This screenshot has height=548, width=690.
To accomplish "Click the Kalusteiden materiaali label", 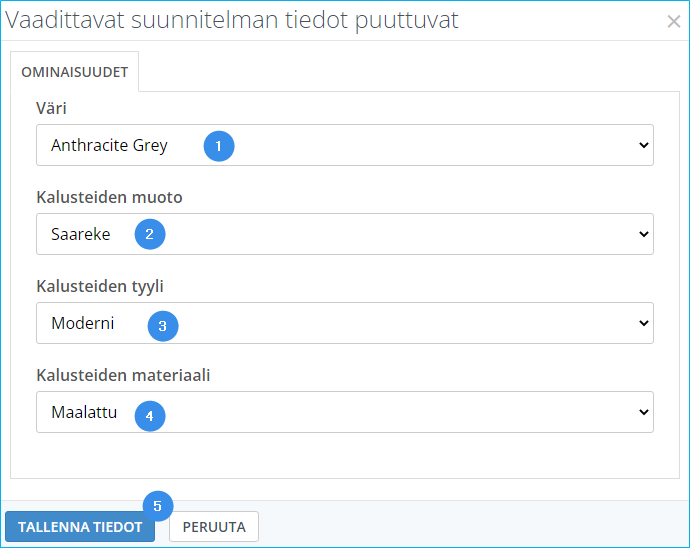I will (123, 375).
